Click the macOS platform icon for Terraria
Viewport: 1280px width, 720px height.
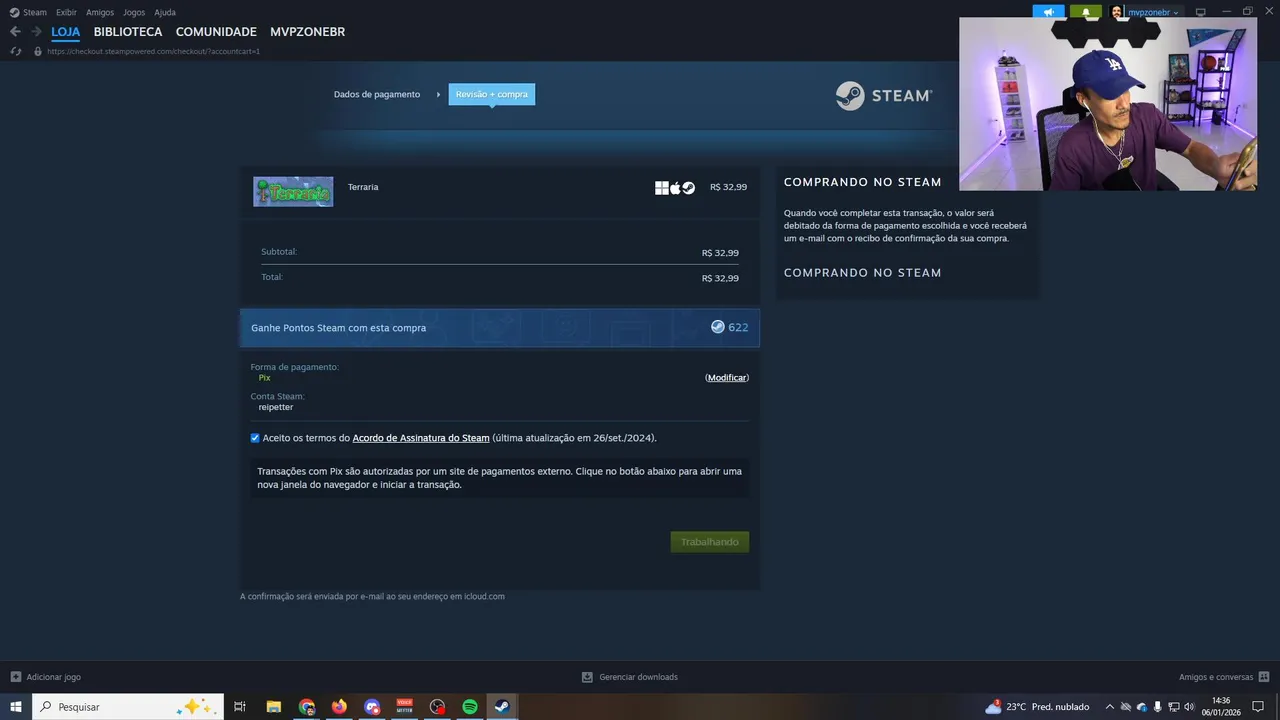675,187
